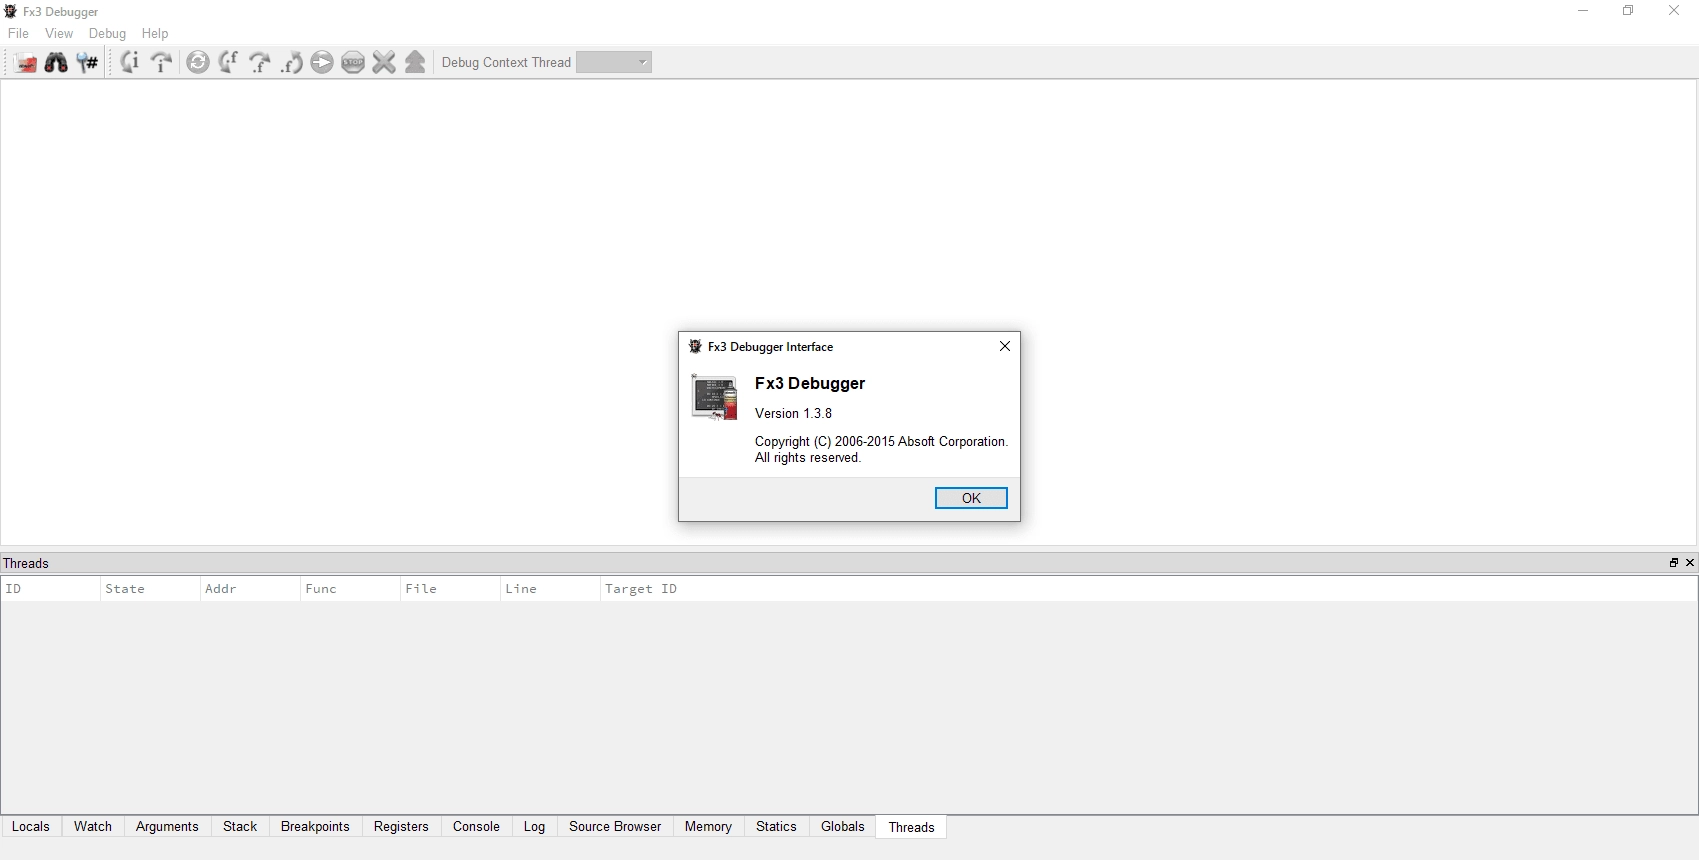Switch to the Source Browser tab
Viewport: 1699px width, 860px height.
coord(615,827)
